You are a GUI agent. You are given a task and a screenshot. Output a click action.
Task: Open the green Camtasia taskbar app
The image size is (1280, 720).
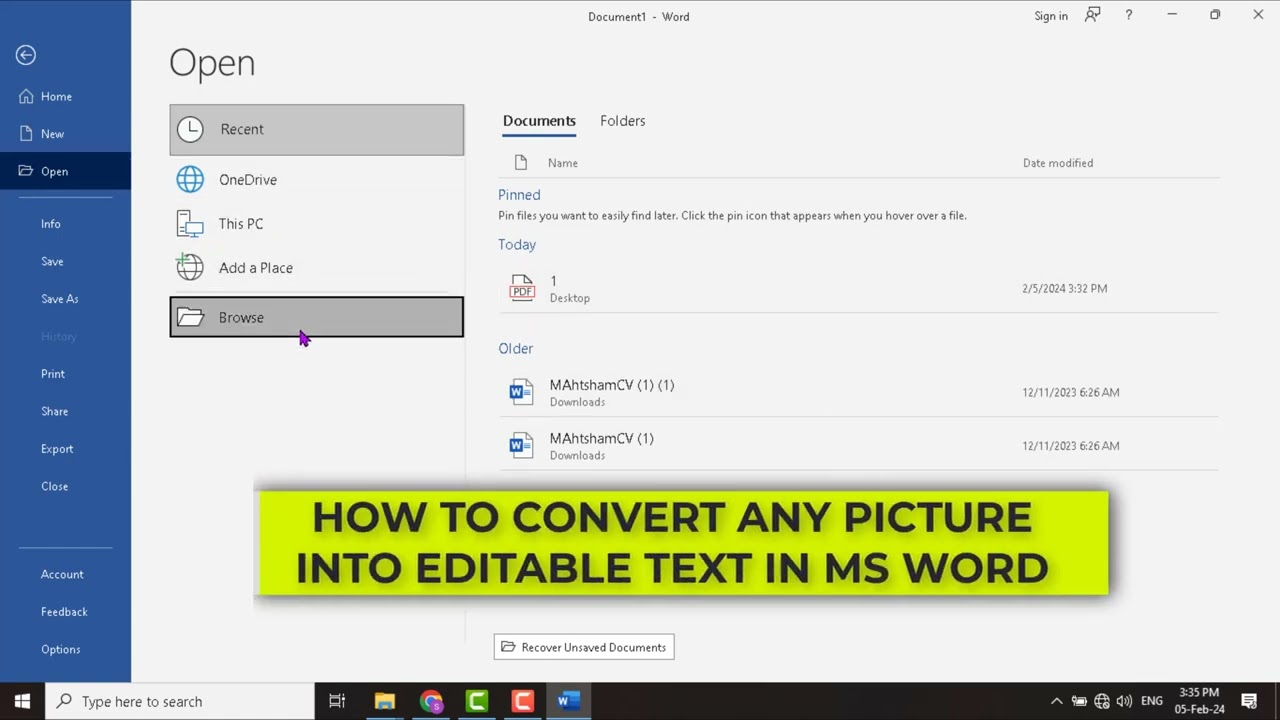477,701
